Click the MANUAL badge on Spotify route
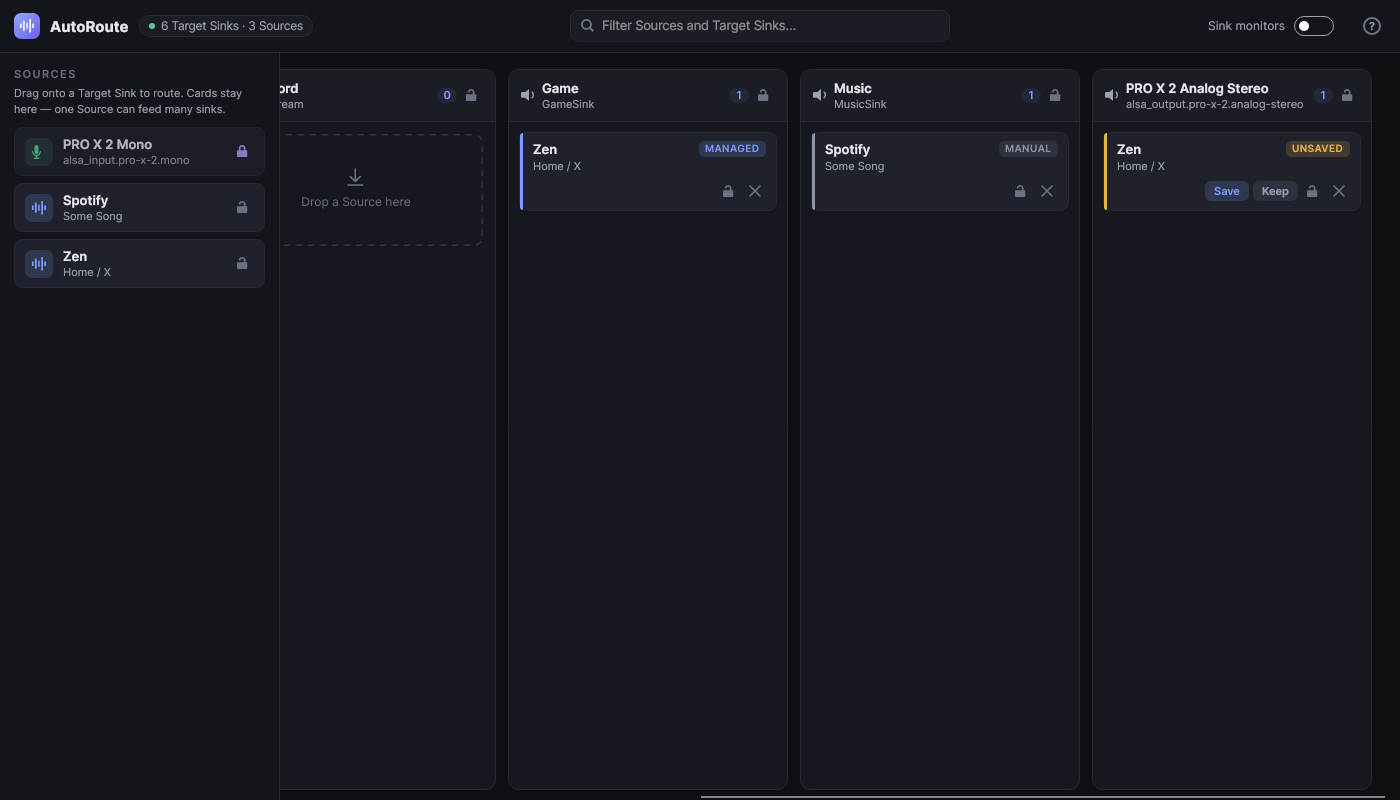 coord(1028,149)
